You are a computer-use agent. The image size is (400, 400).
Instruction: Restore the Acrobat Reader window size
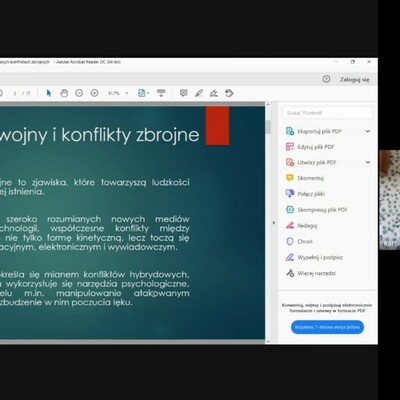pyautogui.click(x=353, y=62)
